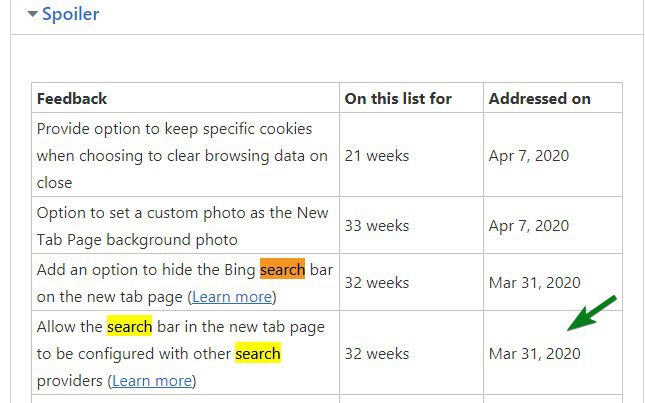Select Apr 7, 2020 in the specific cookies row
Image resolution: width=645 pixels, height=403 pixels.
pyautogui.click(x=529, y=156)
